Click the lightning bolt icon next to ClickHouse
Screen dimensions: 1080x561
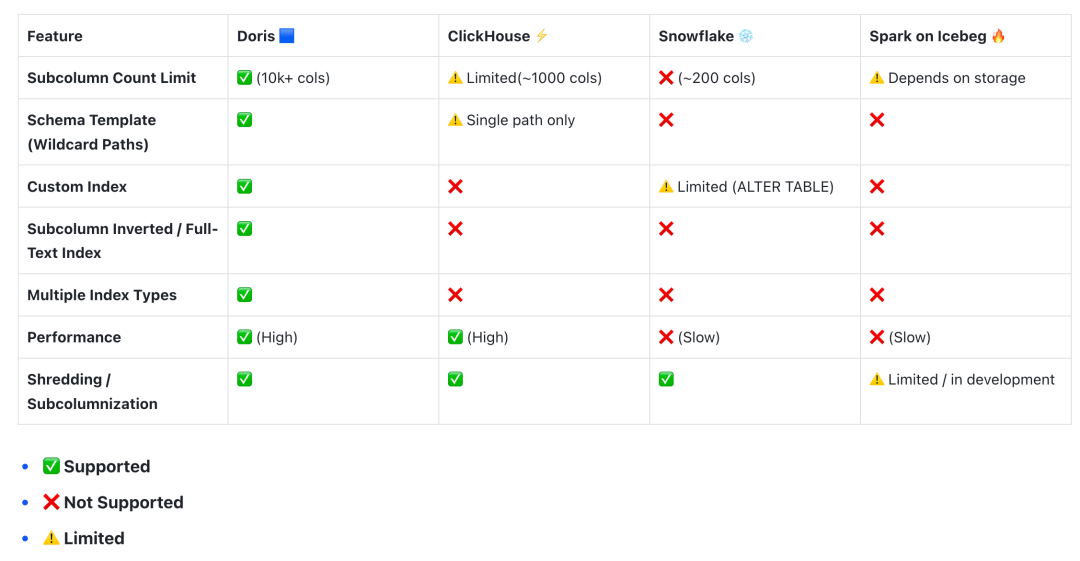click(542, 36)
